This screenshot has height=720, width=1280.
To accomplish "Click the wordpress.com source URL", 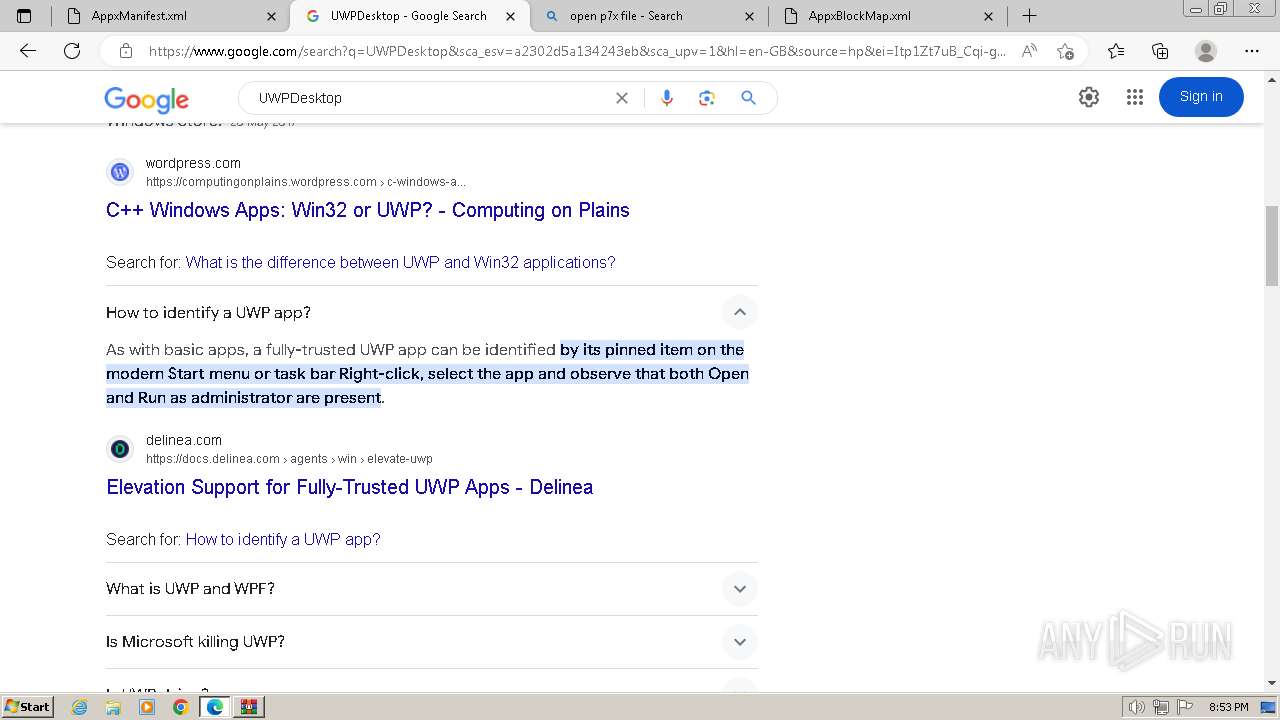I will [306, 182].
